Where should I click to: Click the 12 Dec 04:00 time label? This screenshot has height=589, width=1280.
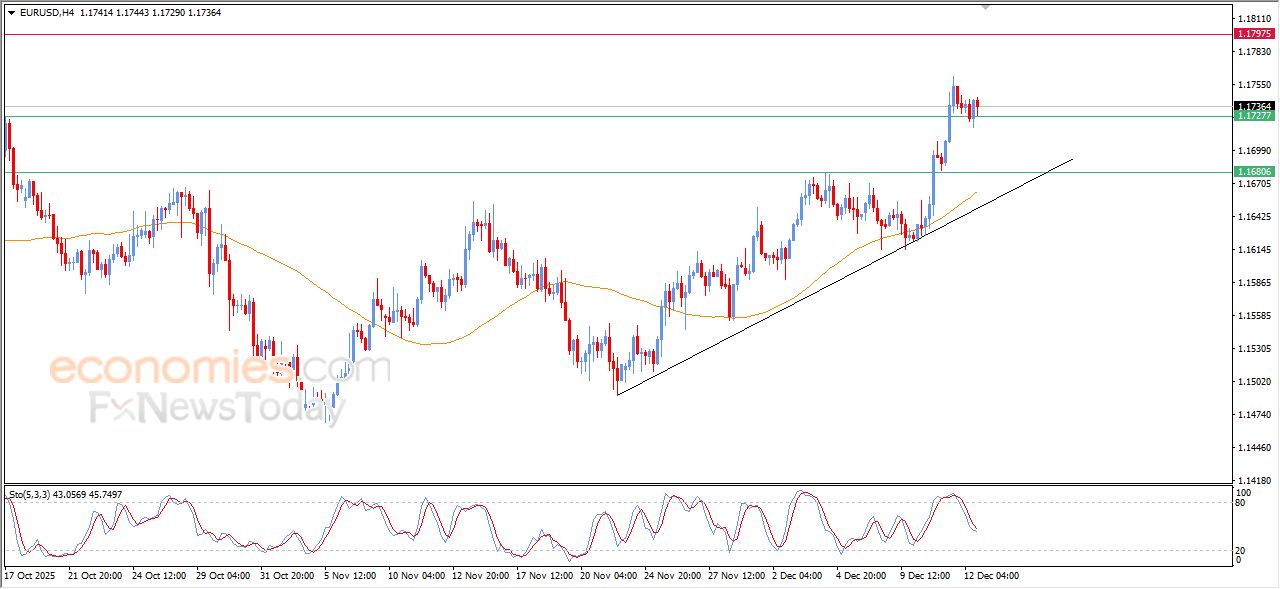(x=991, y=576)
